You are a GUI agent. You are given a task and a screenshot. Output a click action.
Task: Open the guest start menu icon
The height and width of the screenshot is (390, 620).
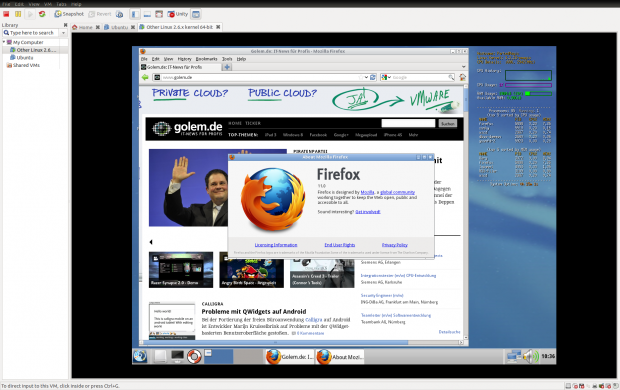(140, 356)
